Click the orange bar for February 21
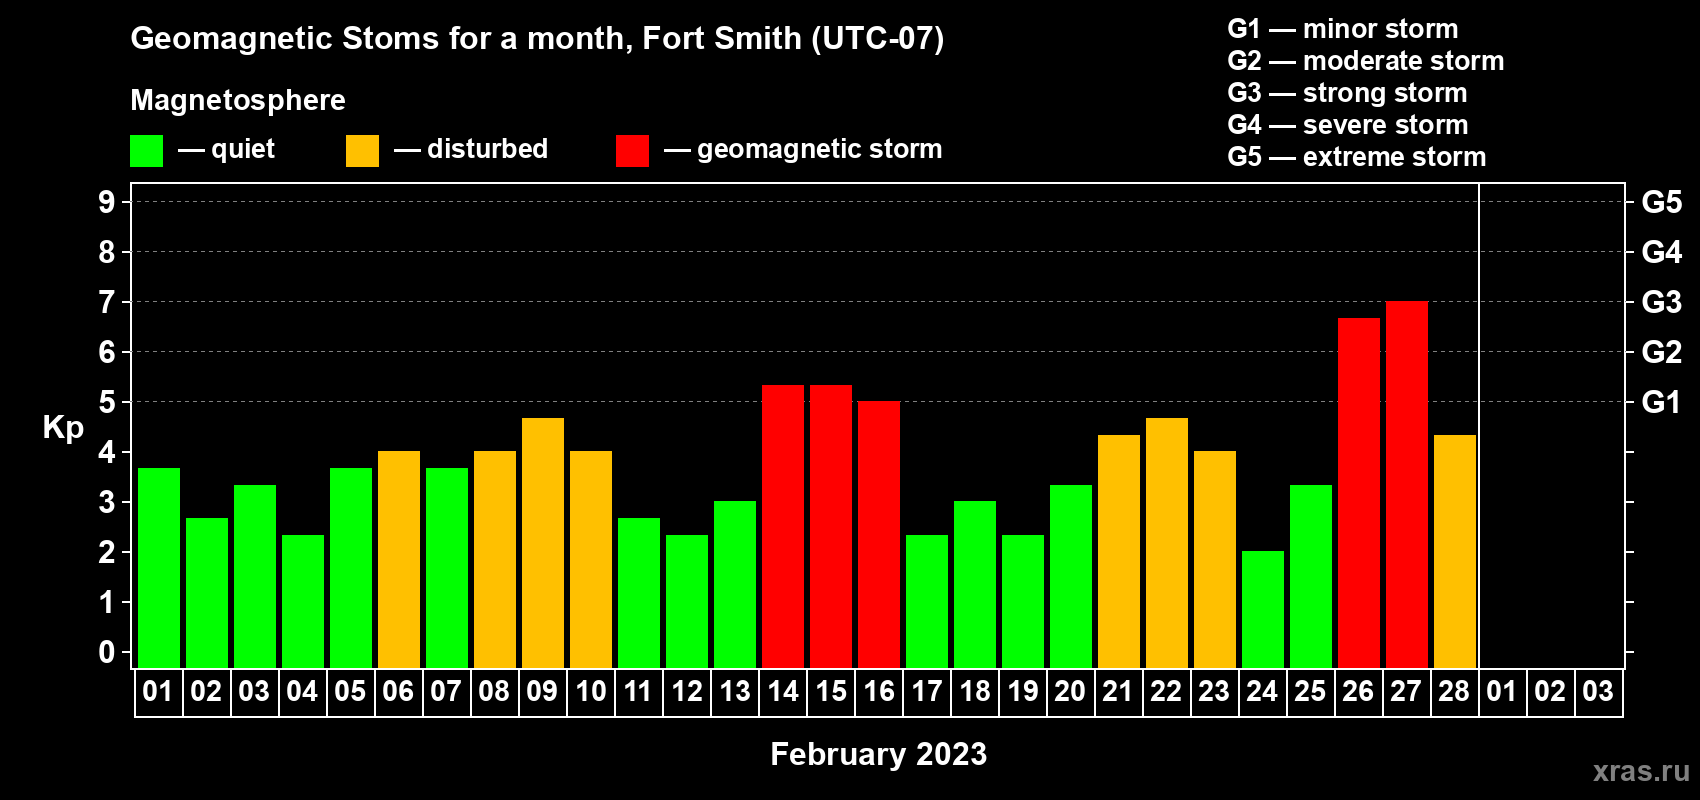Screen dimensions: 1700x800 tap(1119, 551)
